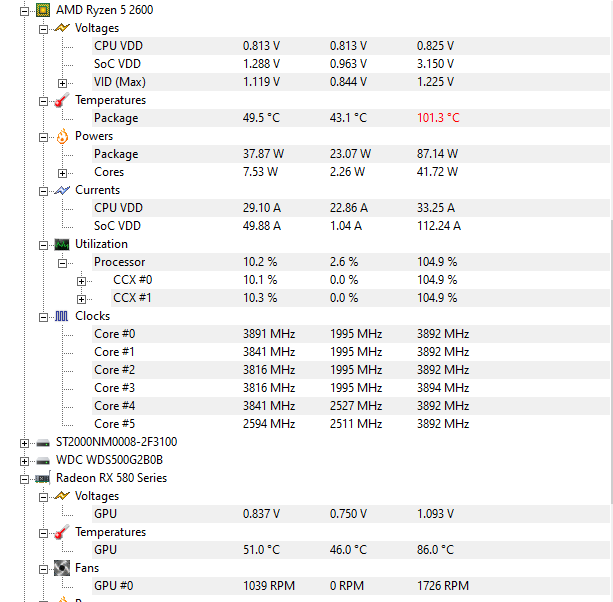Image resolution: width=613 pixels, height=602 pixels.
Task: Click the CPU Voltages lightning icon
Action: 62,28
